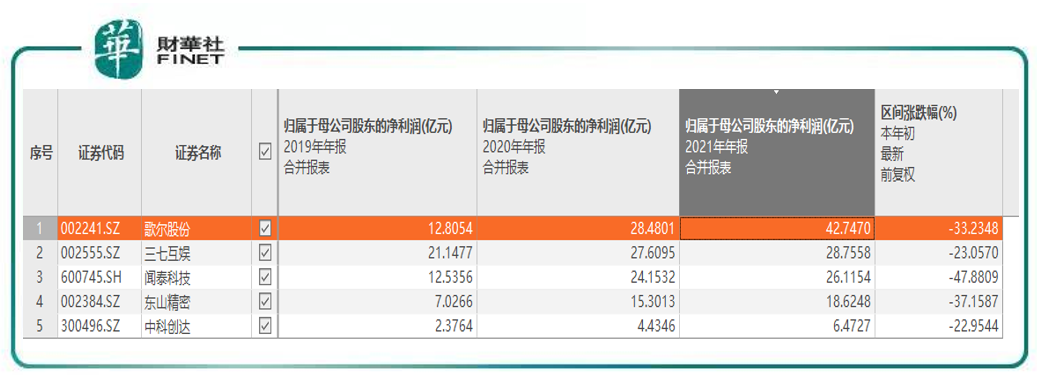Select the stock name 东山精密
Viewport: 1037px width, 379px height.
coord(167,302)
